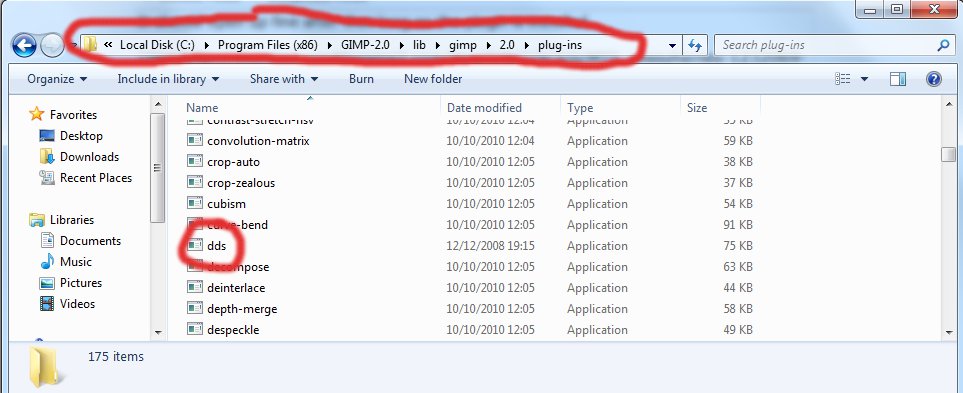Click the crop-auto application icon
963x393 pixels.
click(x=195, y=162)
